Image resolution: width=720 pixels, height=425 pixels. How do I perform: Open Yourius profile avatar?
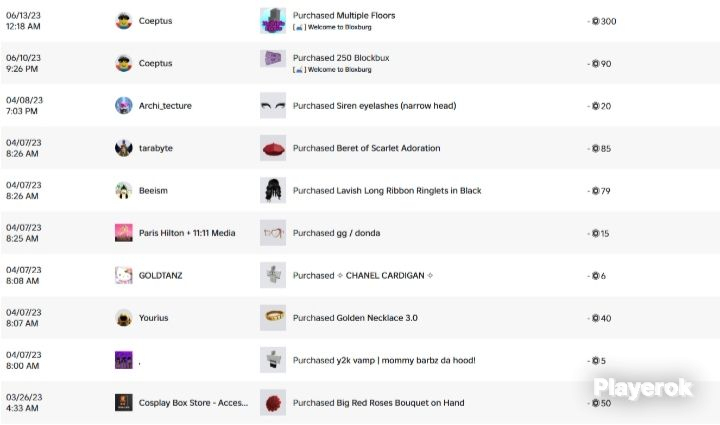(x=124, y=318)
